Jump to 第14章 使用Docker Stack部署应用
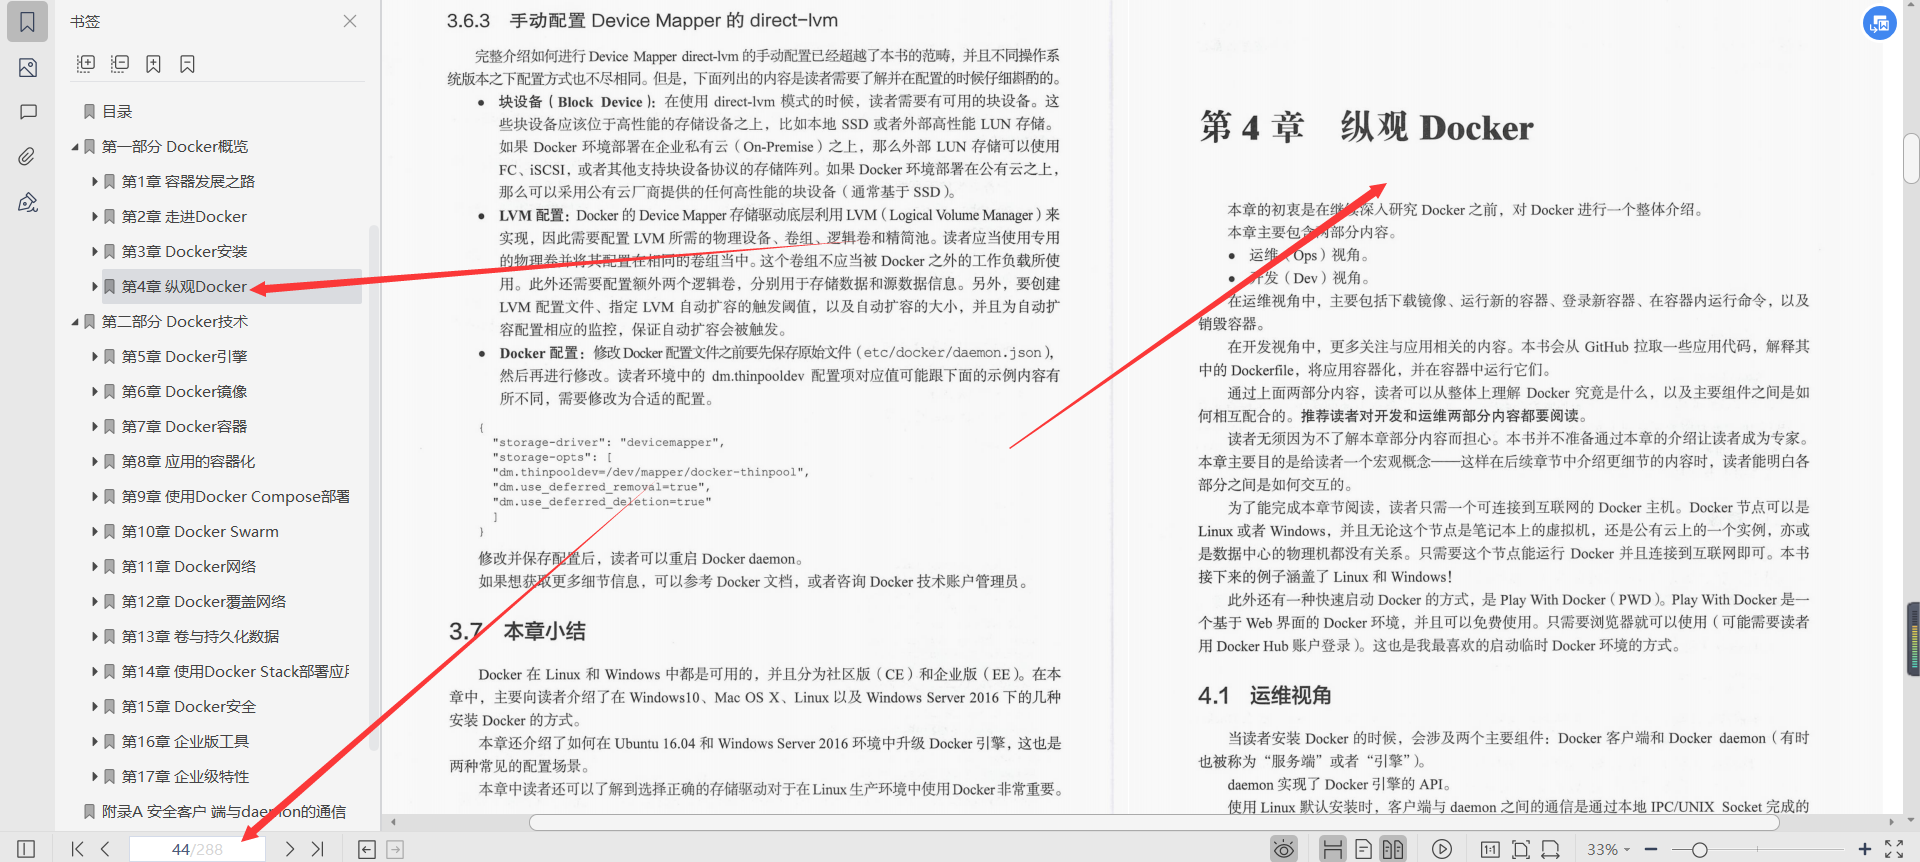 (x=236, y=672)
